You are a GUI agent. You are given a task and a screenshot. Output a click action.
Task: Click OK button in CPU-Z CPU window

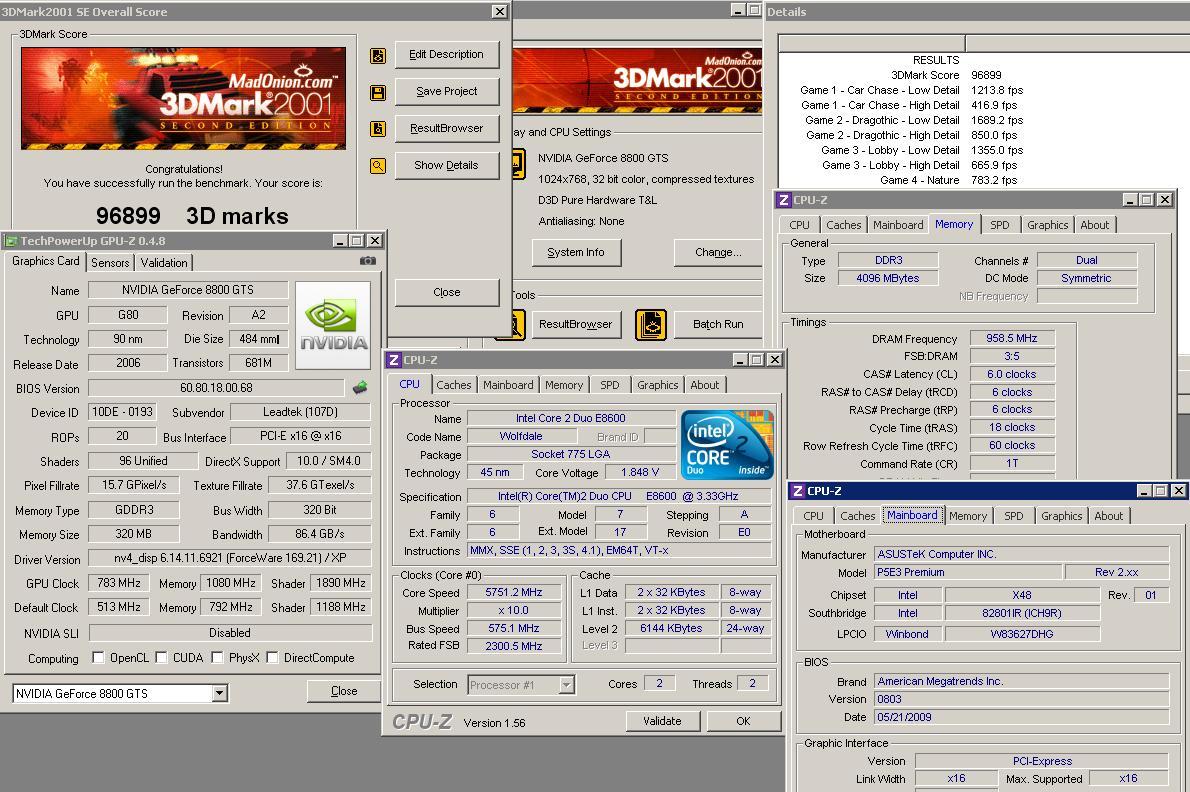pyautogui.click(x=743, y=721)
